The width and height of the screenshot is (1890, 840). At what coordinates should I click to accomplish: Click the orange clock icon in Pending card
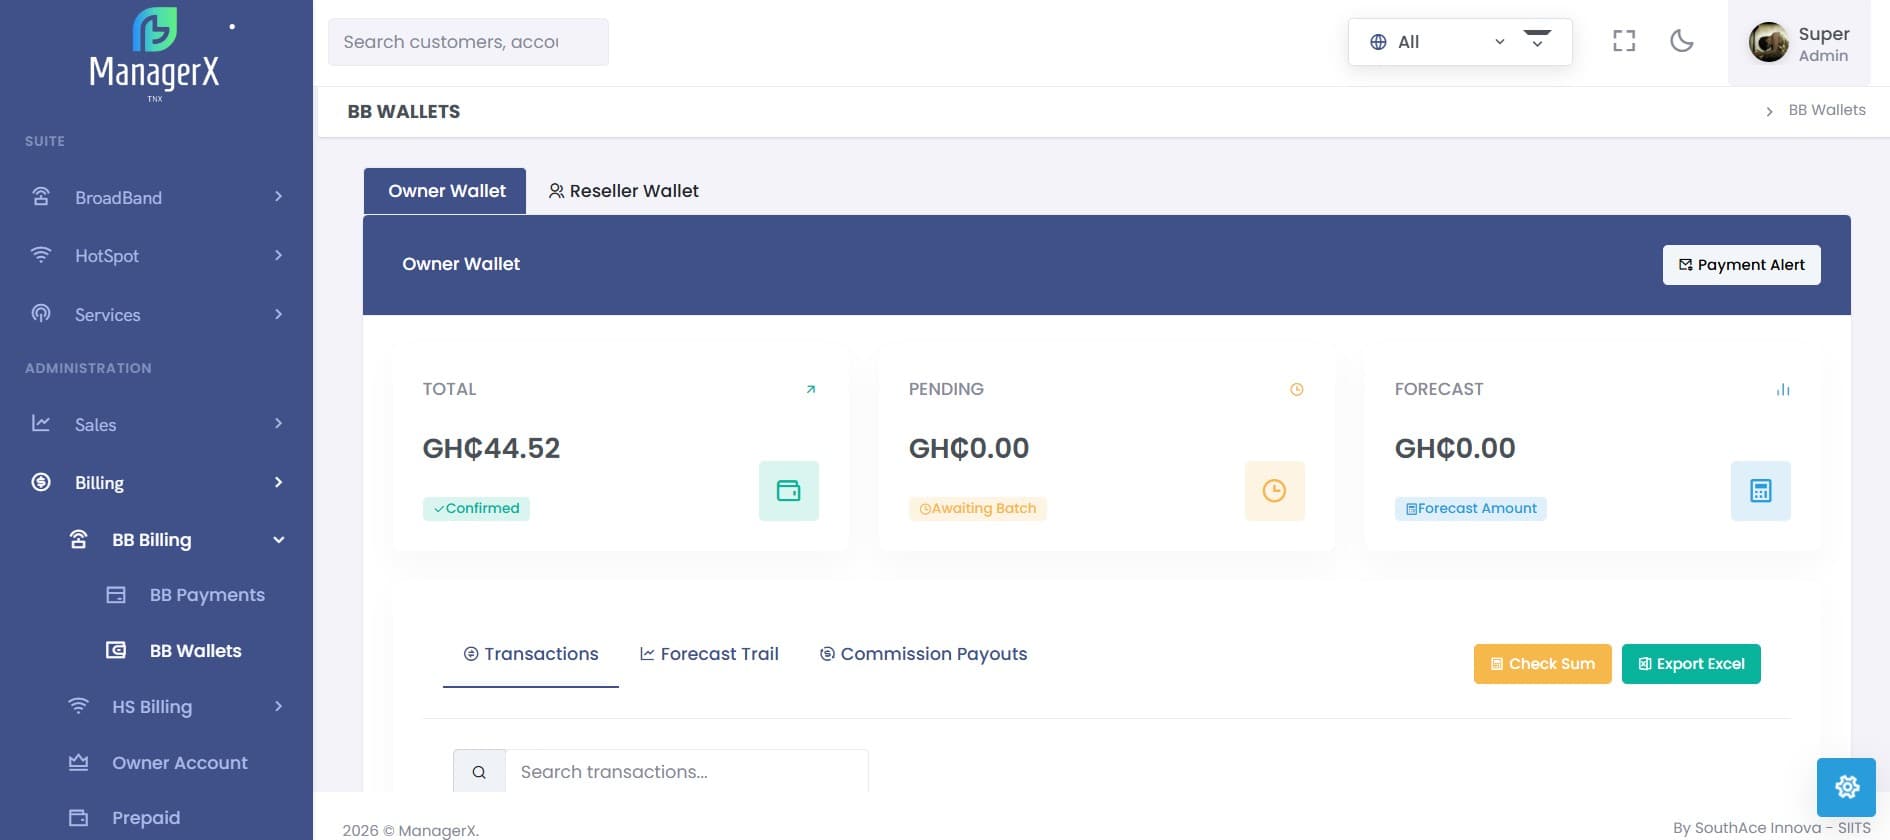[1275, 491]
